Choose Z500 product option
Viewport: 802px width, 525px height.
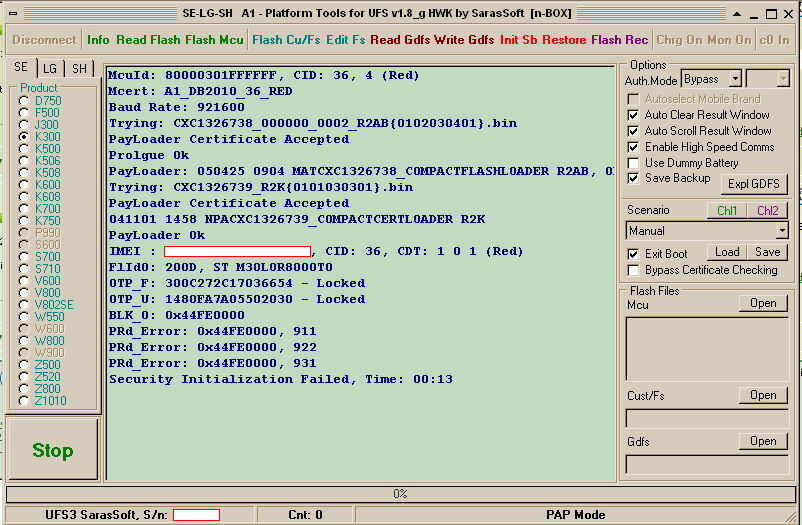pos(24,365)
